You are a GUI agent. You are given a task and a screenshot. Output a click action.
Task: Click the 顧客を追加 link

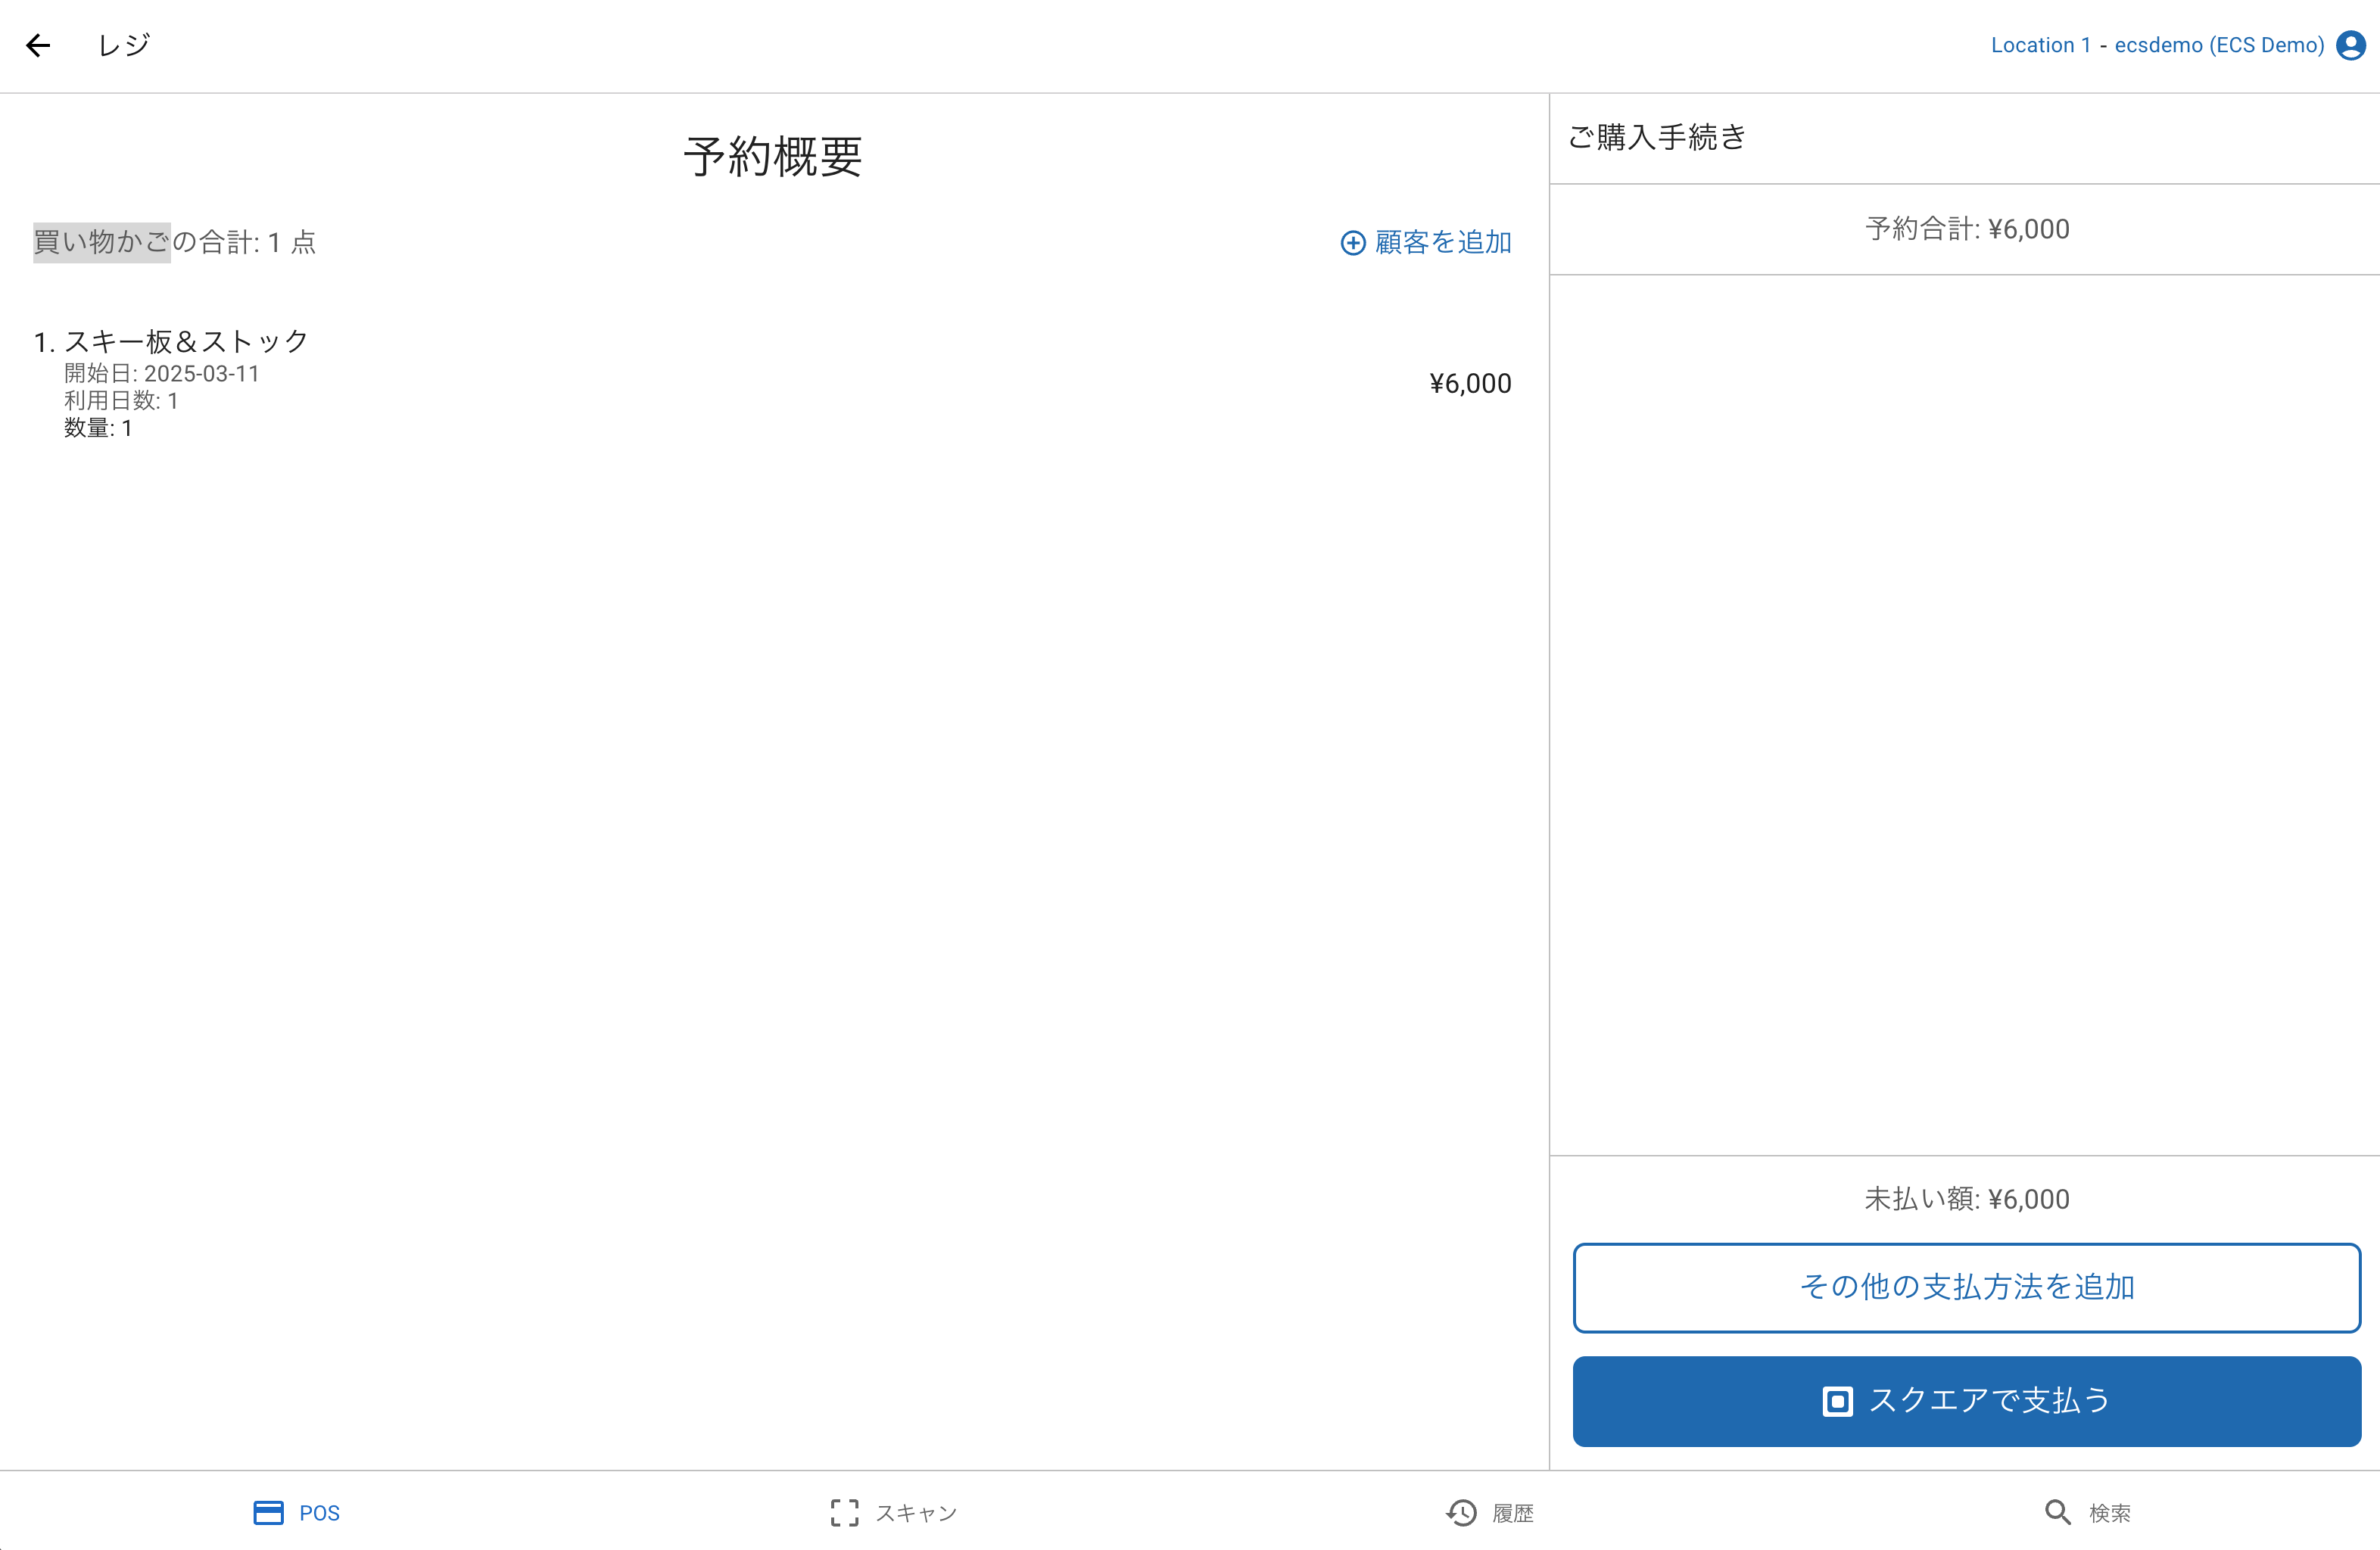1442,243
